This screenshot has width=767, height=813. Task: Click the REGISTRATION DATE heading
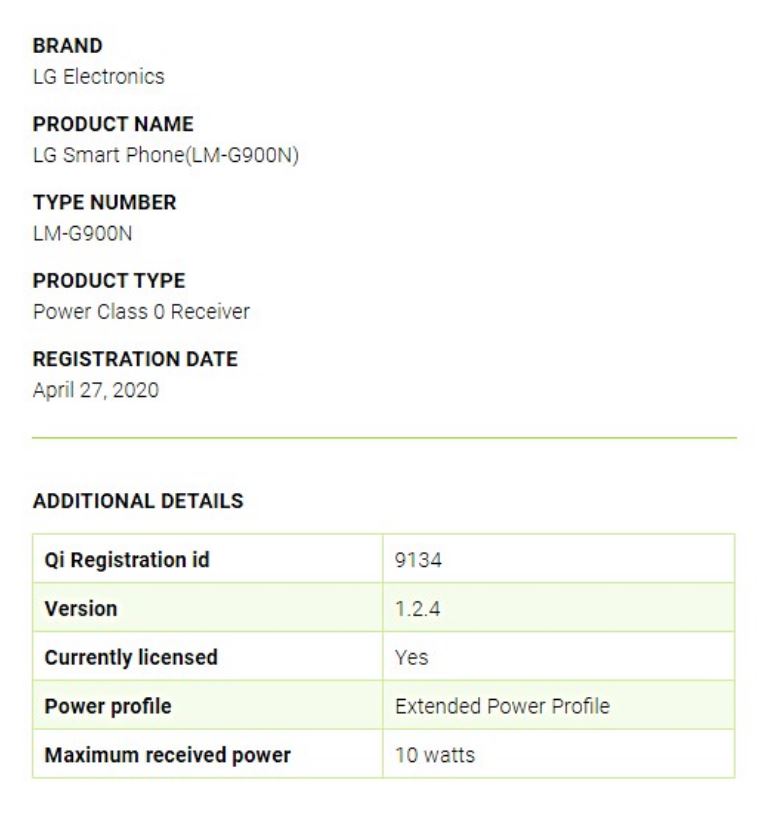135,359
